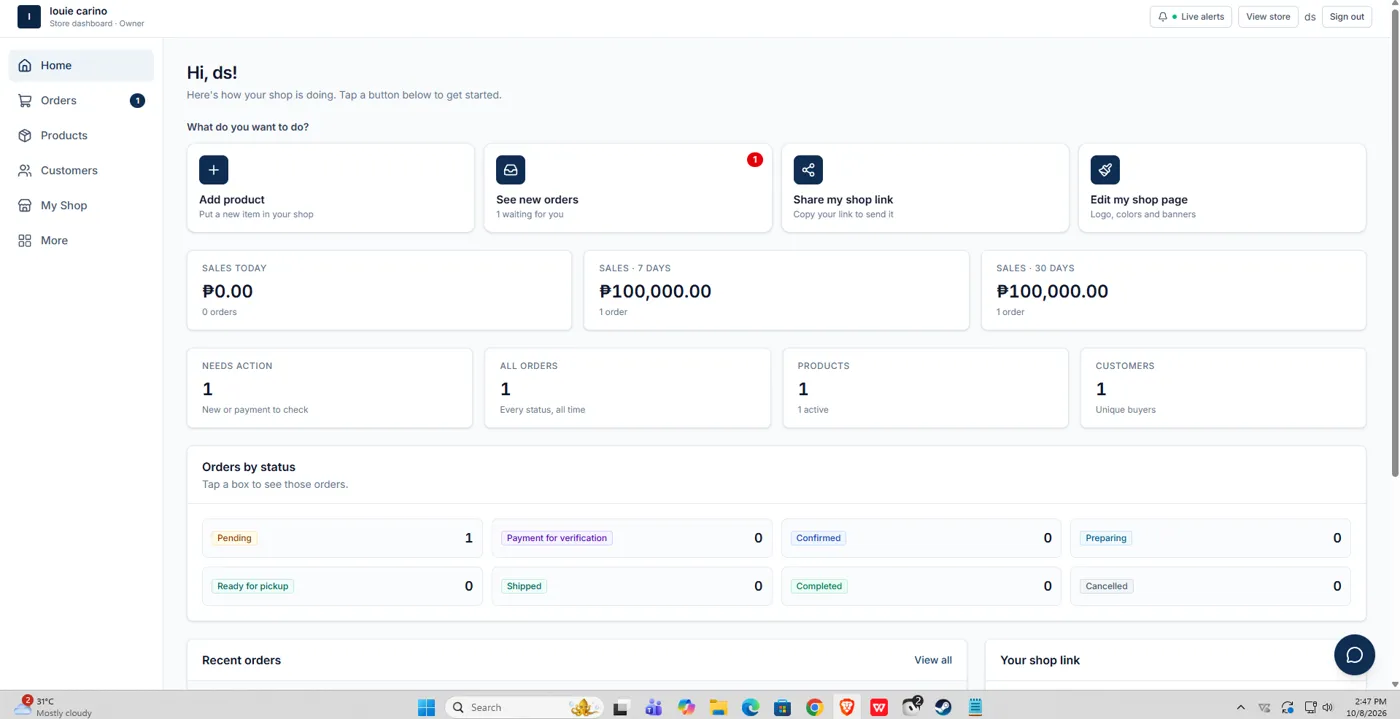Open File Explorer from the taskbar
Image resolution: width=1400 pixels, height=719 pixels.
718,707
